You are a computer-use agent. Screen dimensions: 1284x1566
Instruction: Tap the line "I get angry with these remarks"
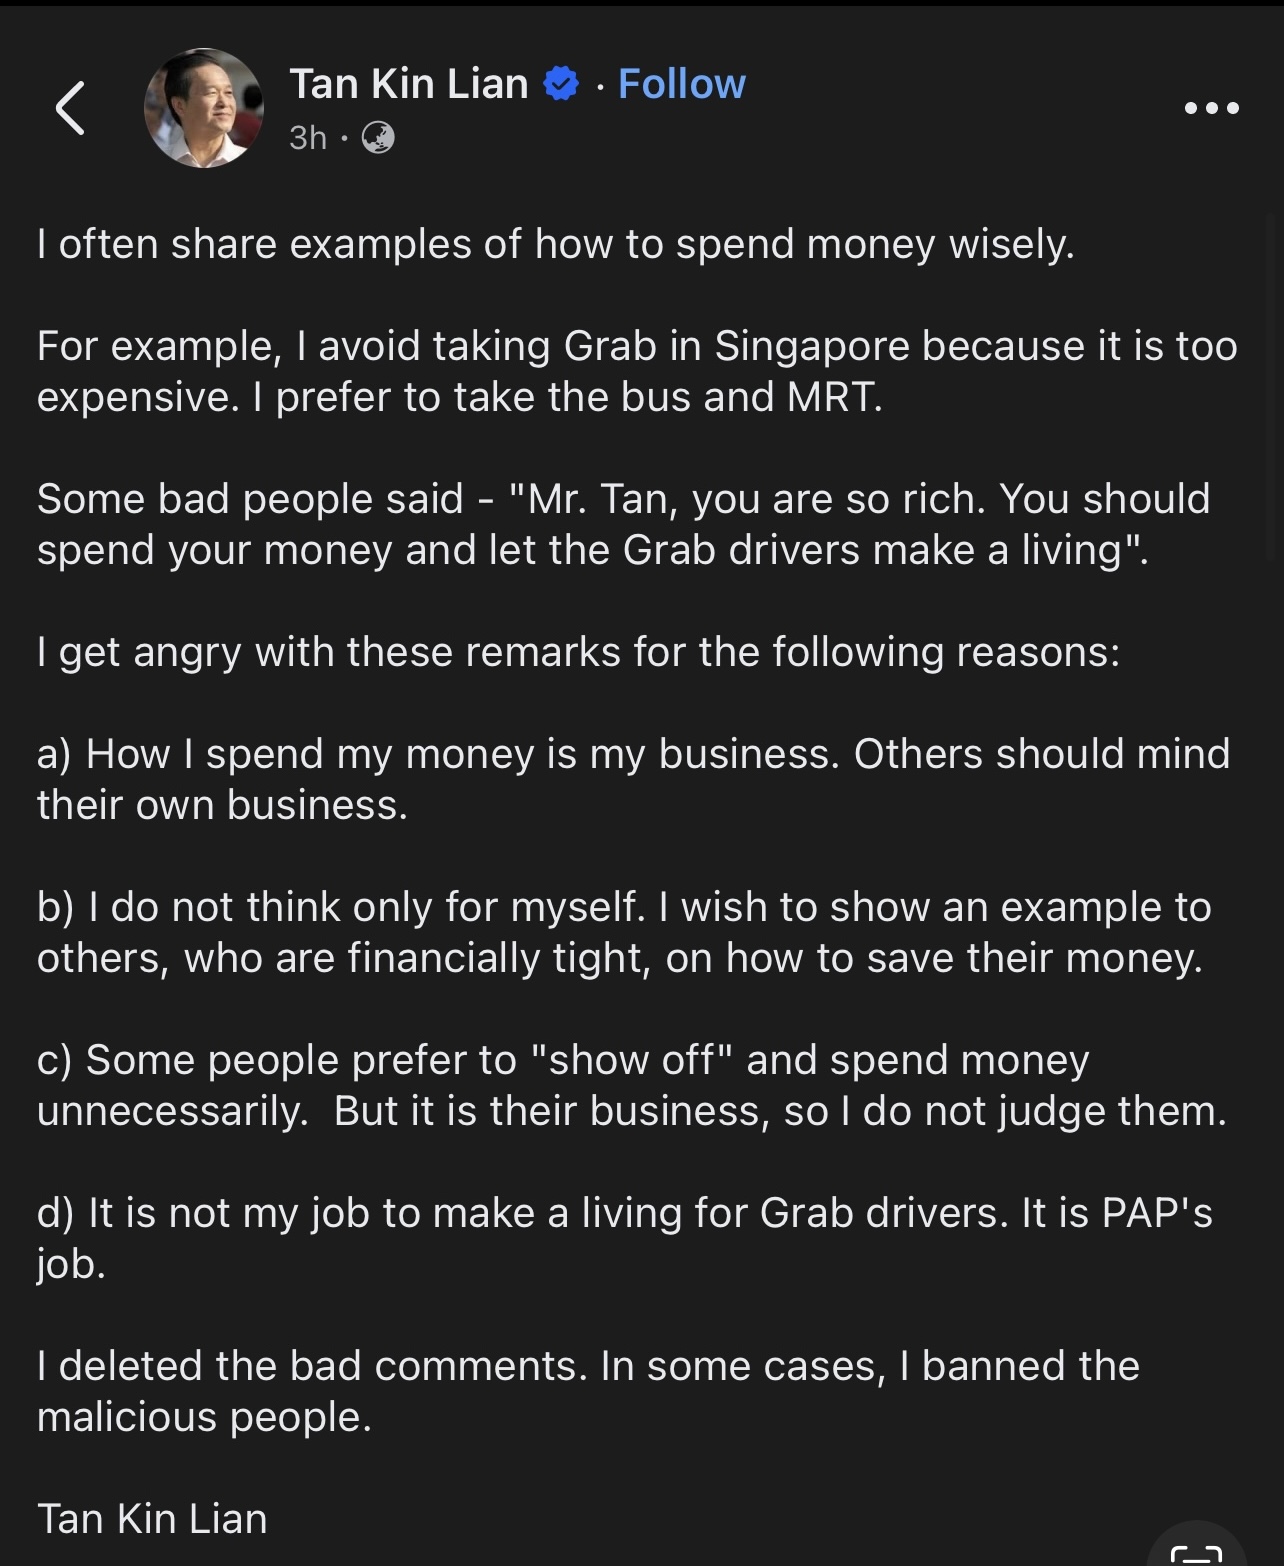click(x=578, y=652)
